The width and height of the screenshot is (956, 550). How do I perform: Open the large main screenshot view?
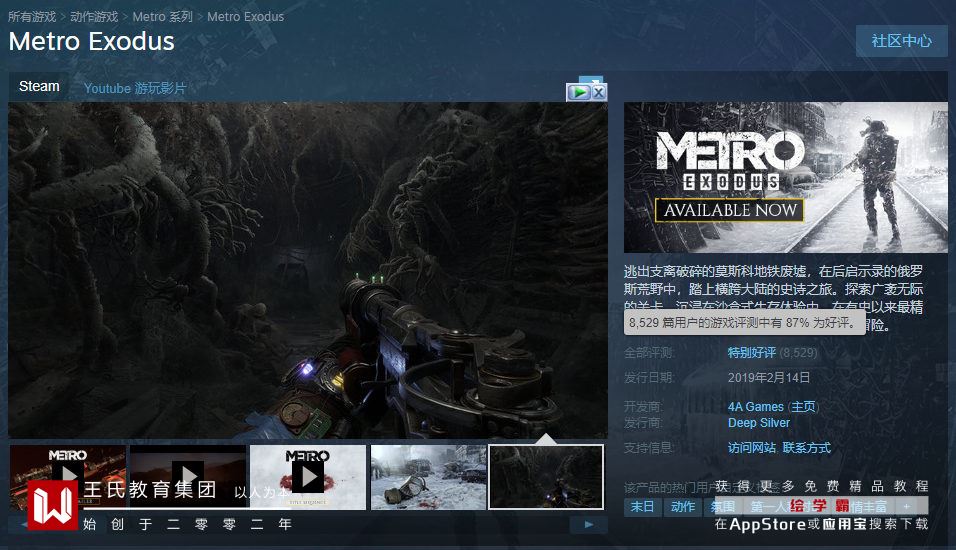pyautogui.click(x=308, y=270)
